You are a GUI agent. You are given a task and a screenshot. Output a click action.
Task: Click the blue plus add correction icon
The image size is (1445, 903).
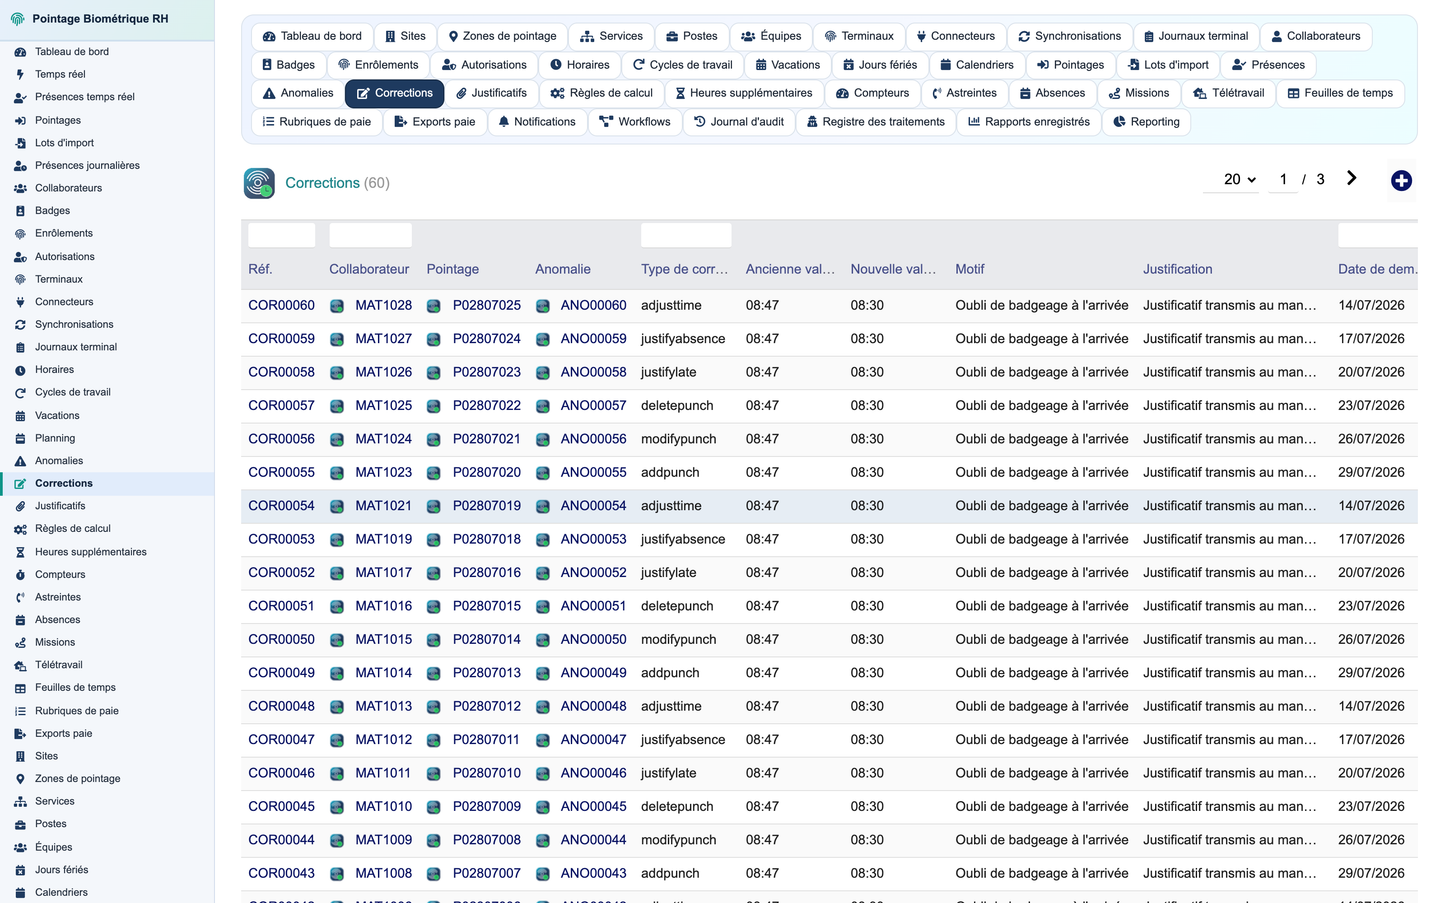1401,180
